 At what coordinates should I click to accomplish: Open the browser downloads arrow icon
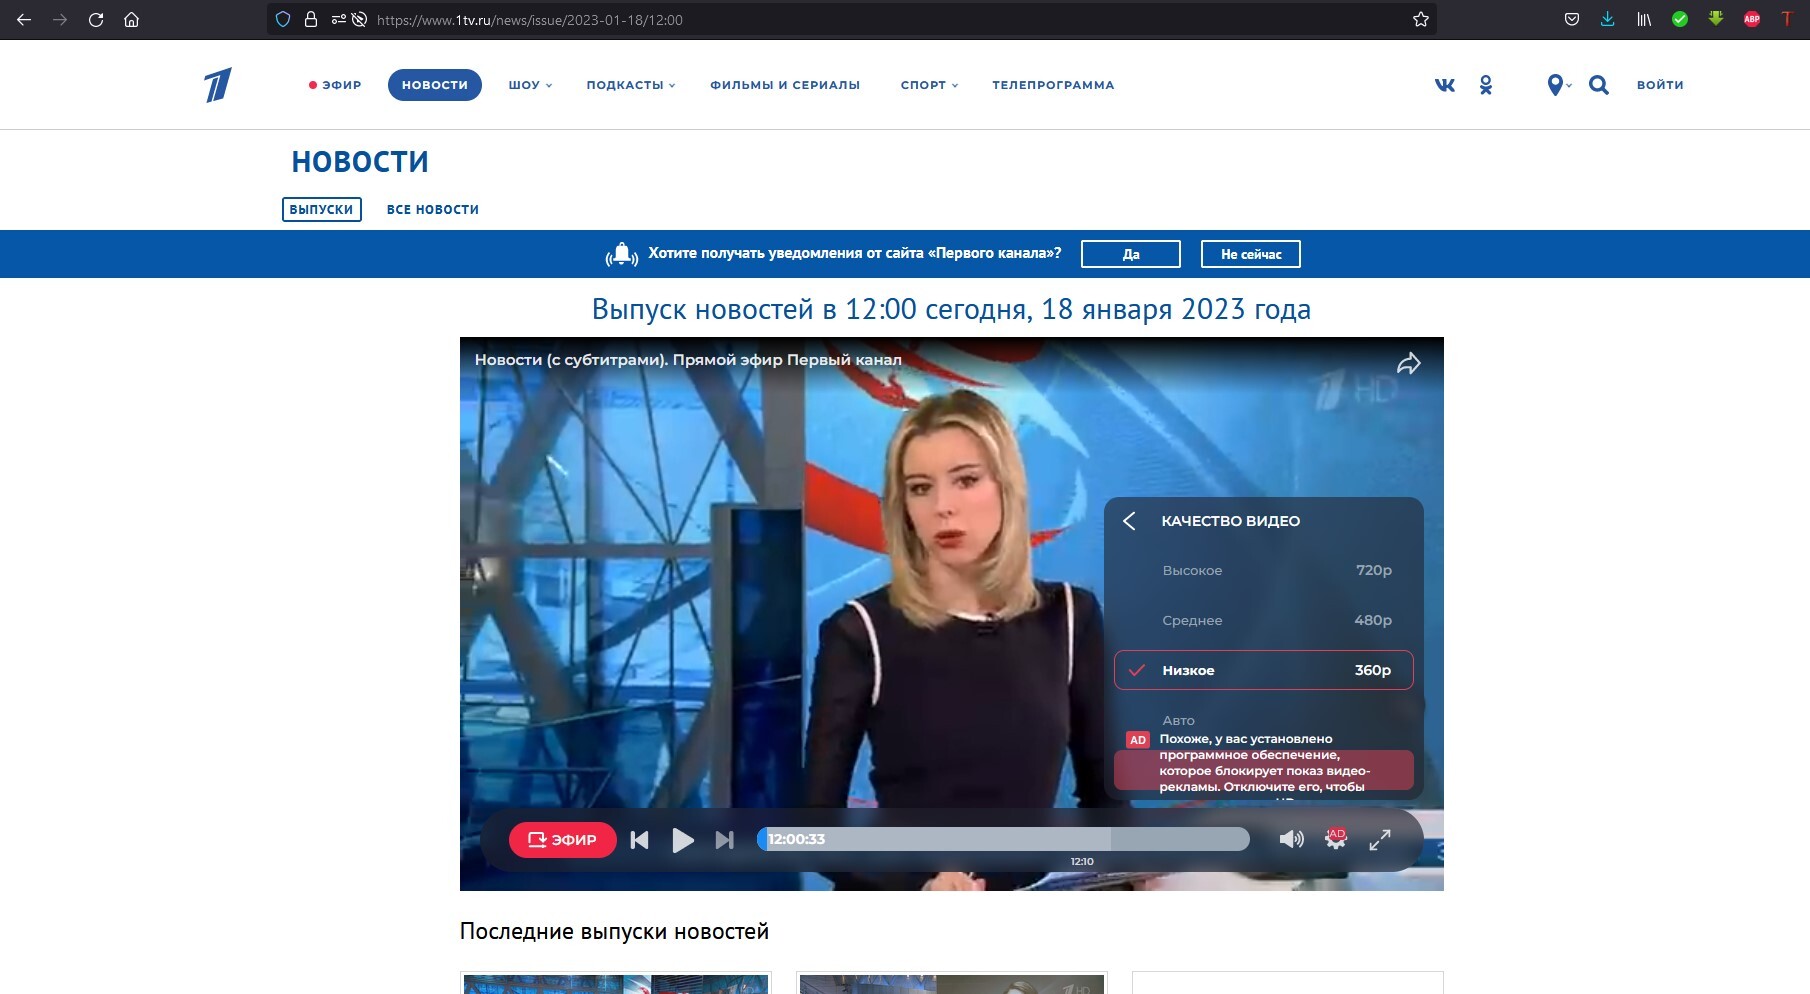(1607, 19)
